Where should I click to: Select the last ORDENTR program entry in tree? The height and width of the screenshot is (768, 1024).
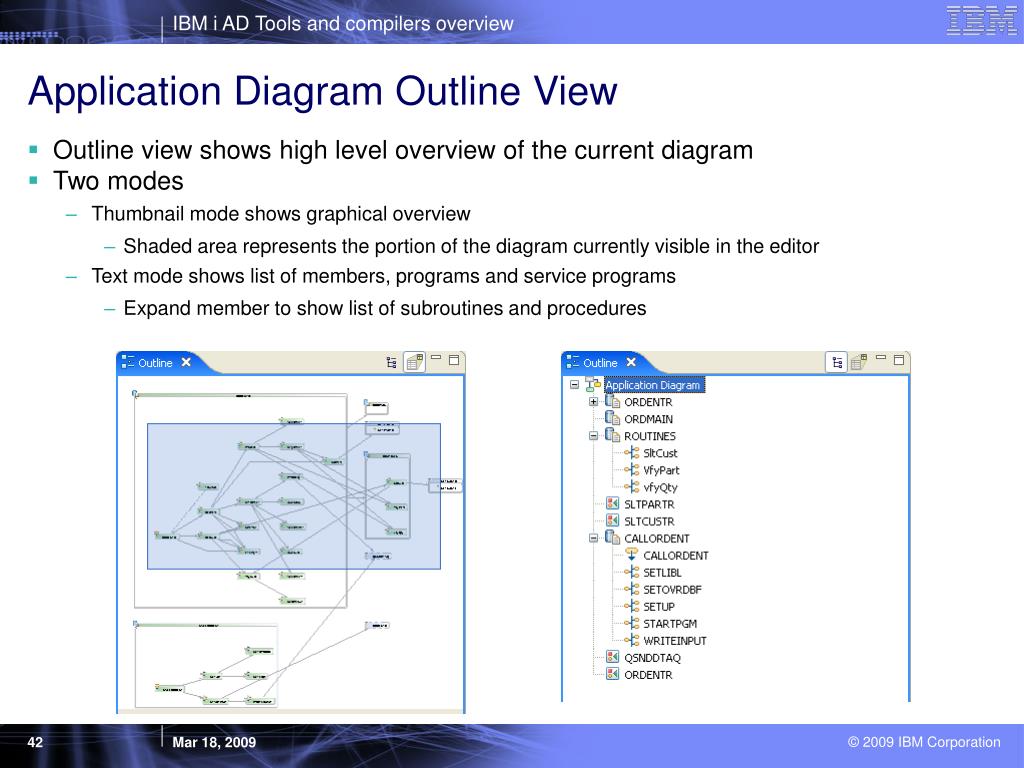click(x=648, y=675)
